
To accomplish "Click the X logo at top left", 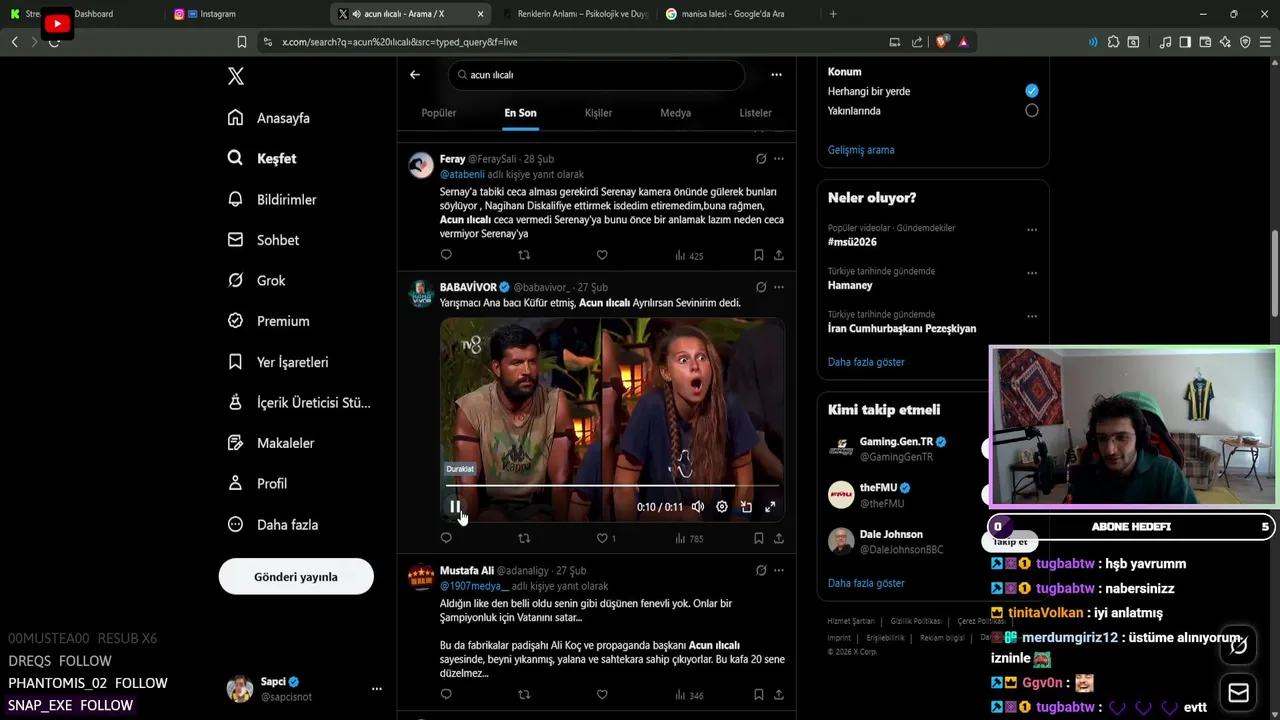I will point(236,76).
